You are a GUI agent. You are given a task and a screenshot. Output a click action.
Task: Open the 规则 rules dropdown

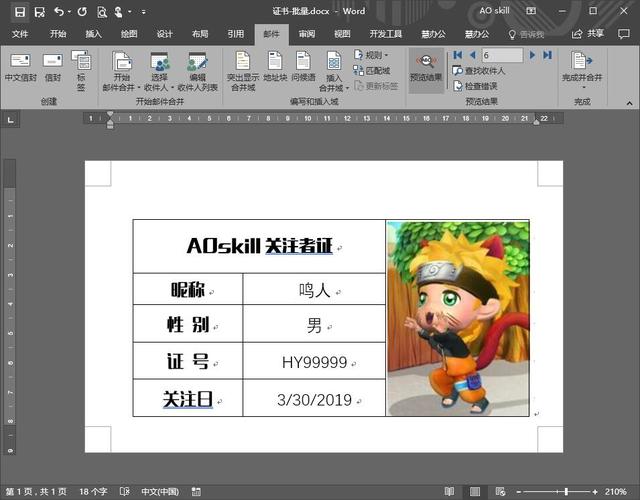371,55
